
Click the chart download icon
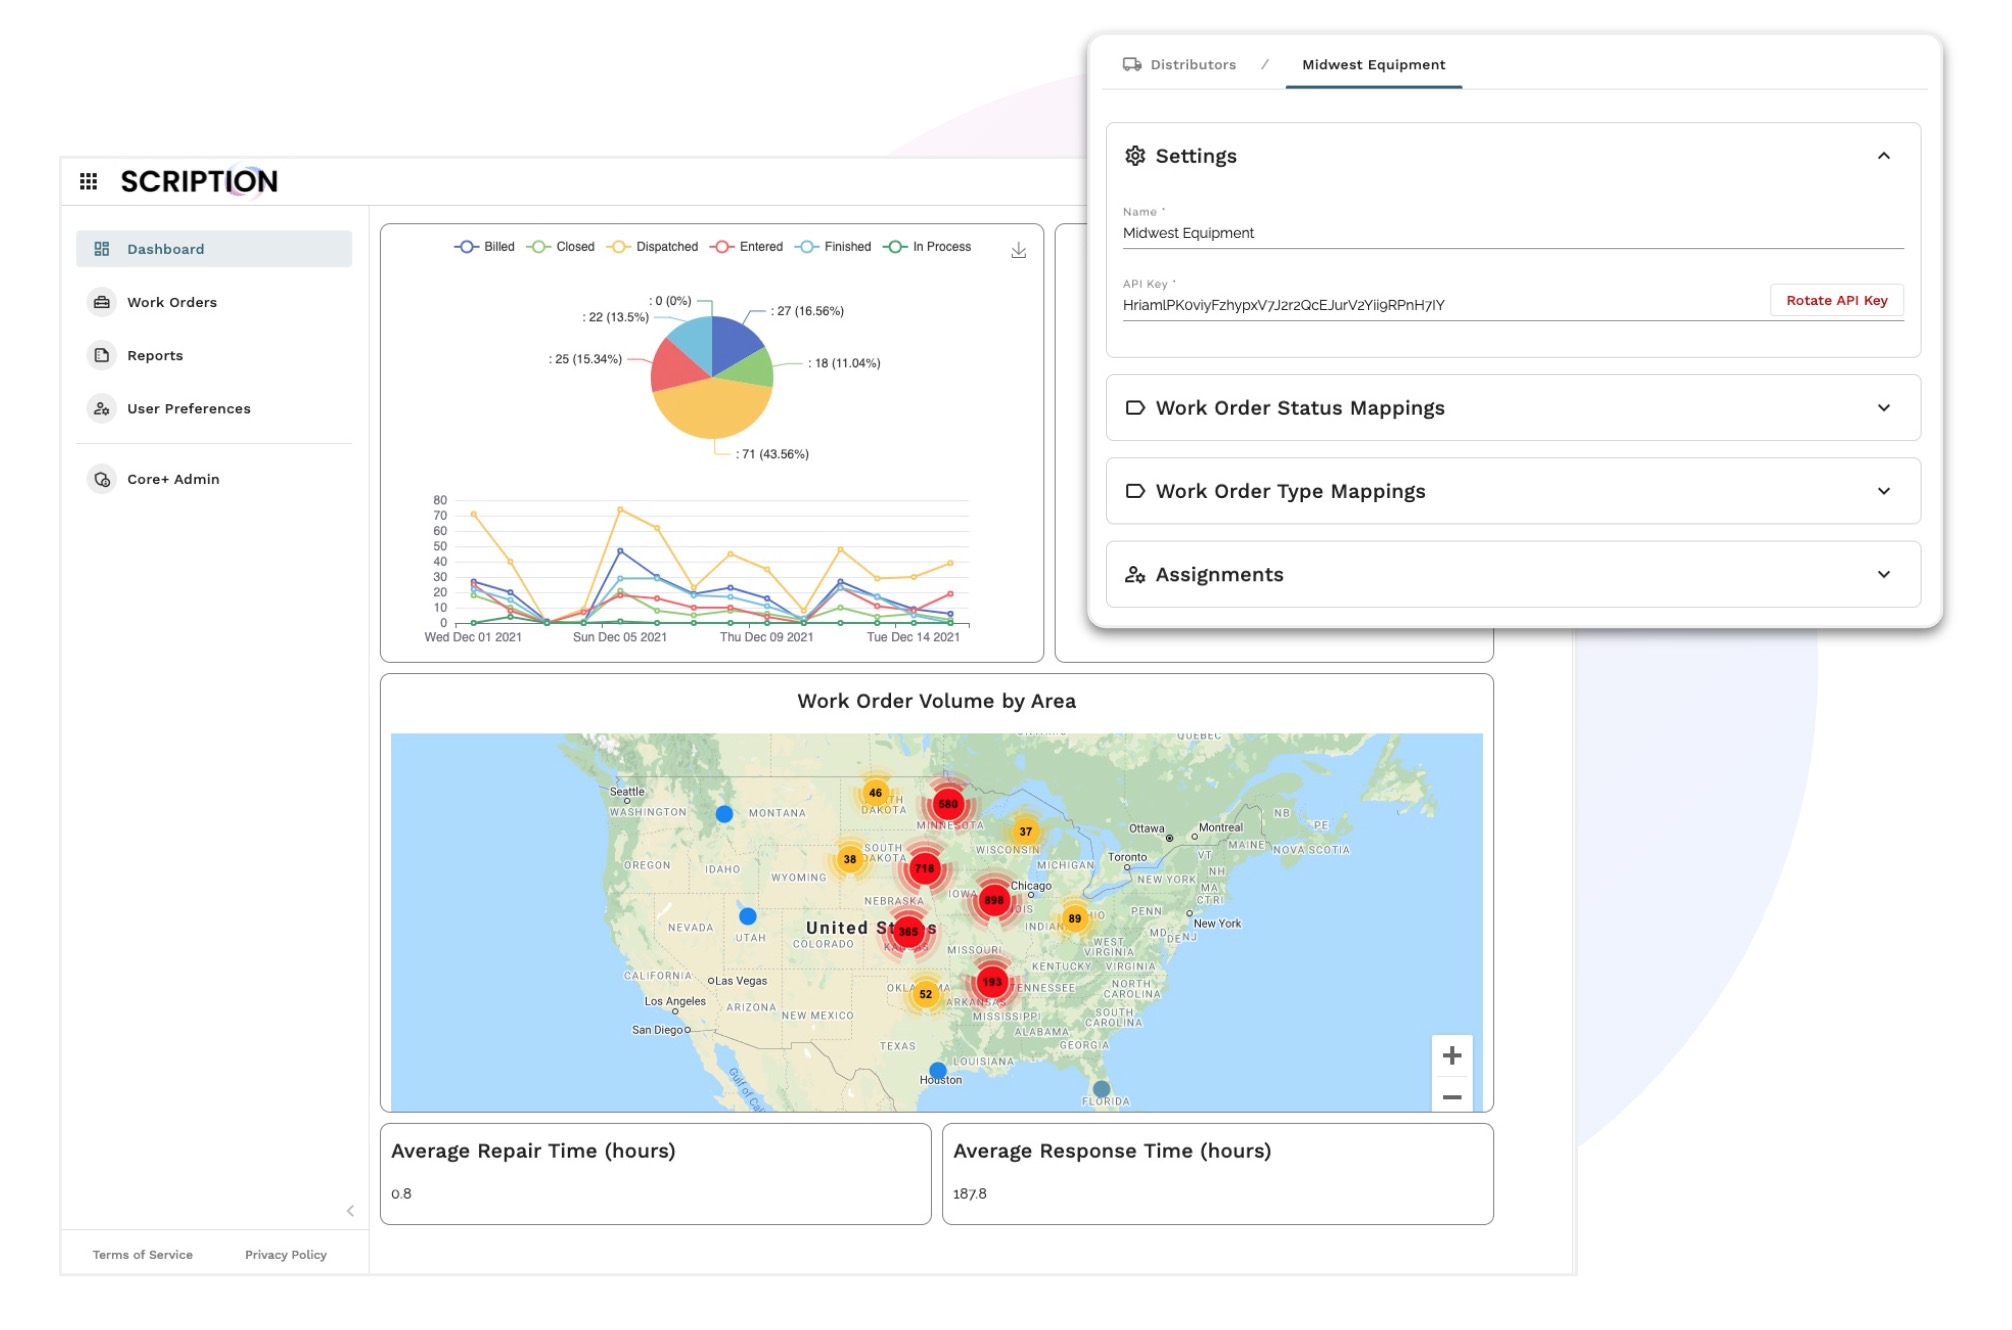(1018, 250)
